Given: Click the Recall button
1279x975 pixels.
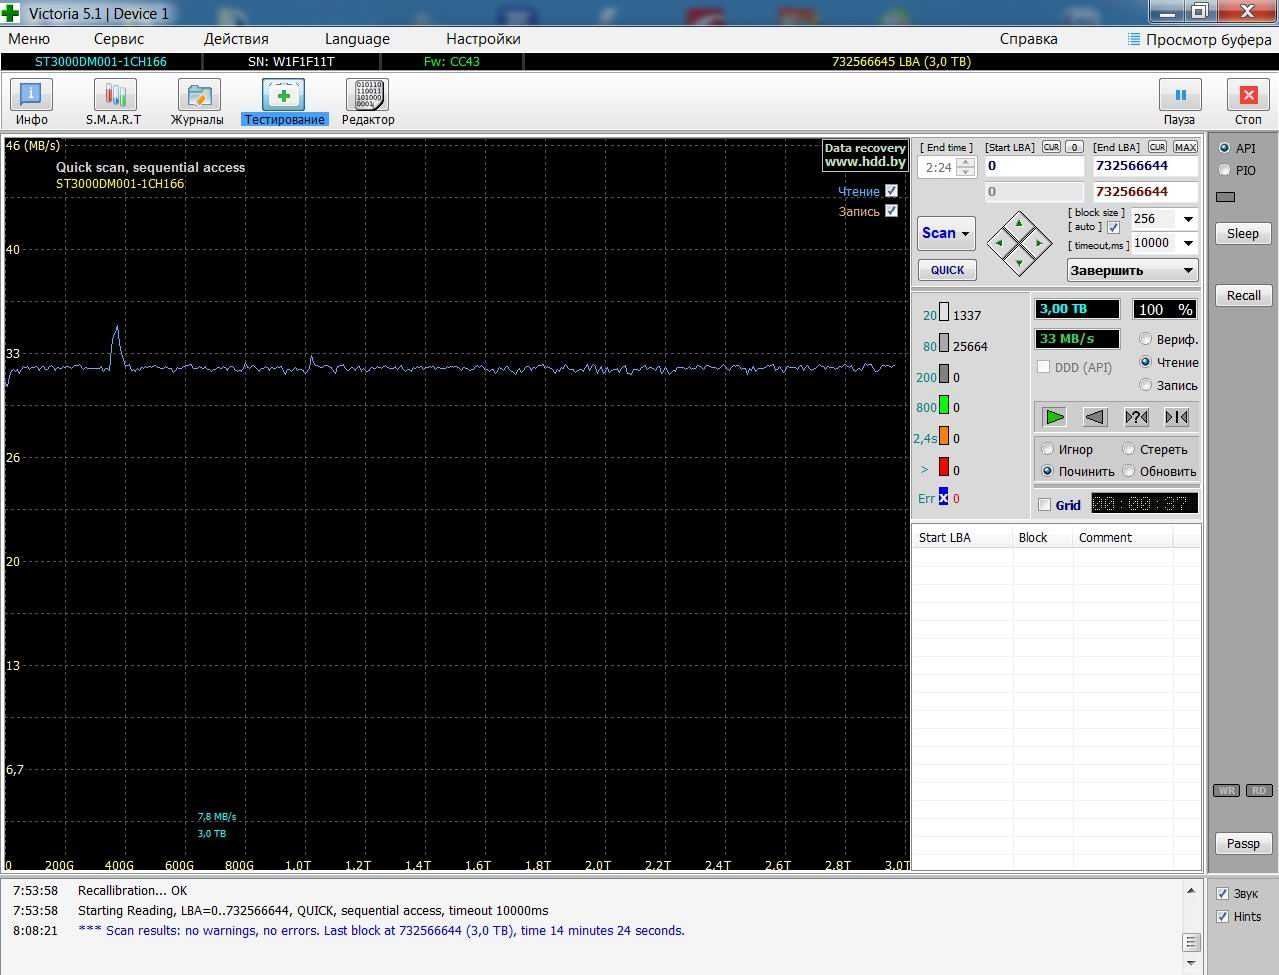Looking at the screenshot, I should pyautogui.click(x=1243, y=296).
